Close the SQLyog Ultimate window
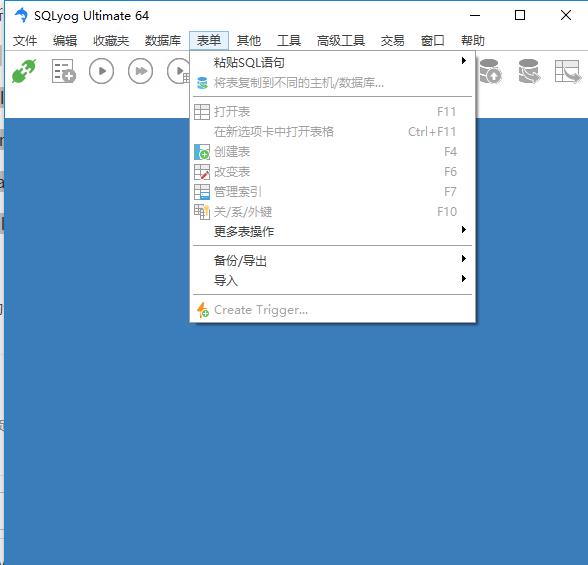The height and width of the screenshot is (565, 588). (x=566, y=15)
